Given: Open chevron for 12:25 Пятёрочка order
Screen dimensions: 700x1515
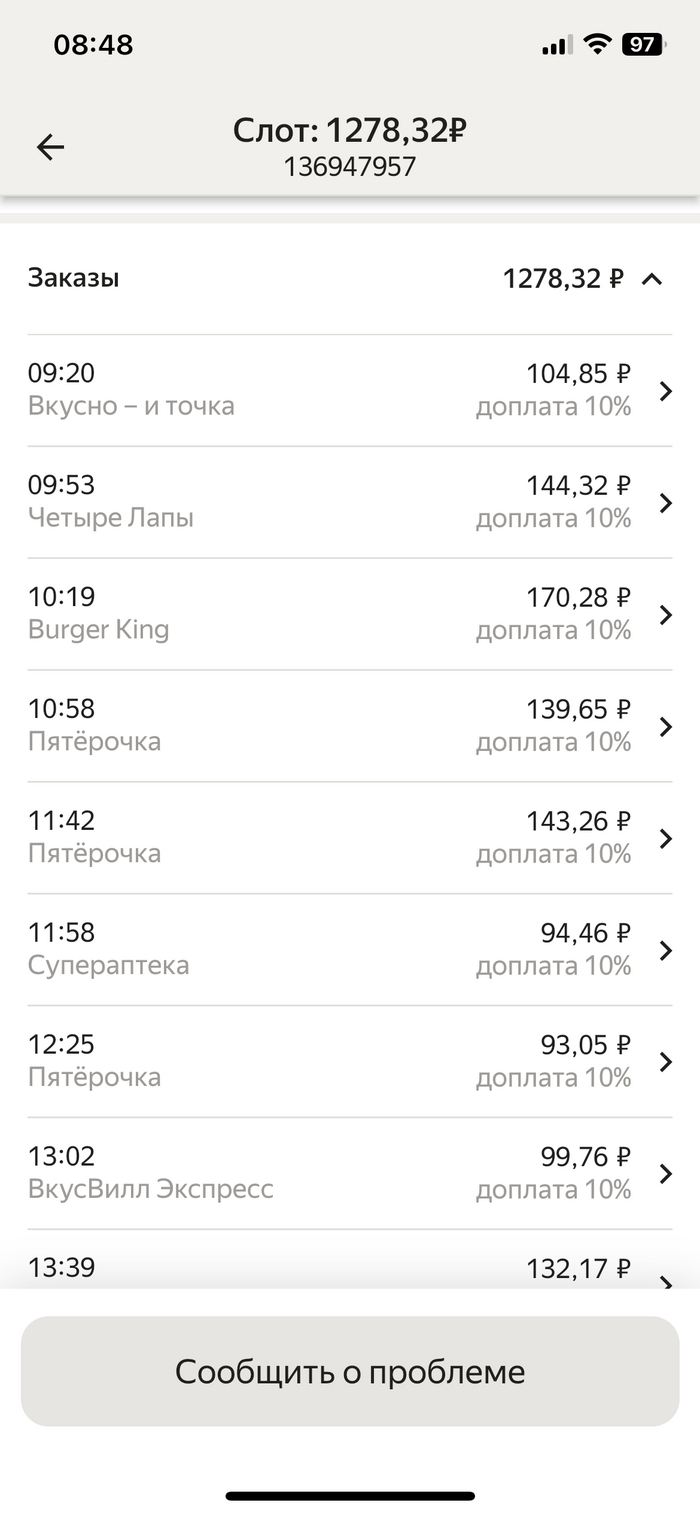Looking at the screenshot, I should coord(666,1063).
